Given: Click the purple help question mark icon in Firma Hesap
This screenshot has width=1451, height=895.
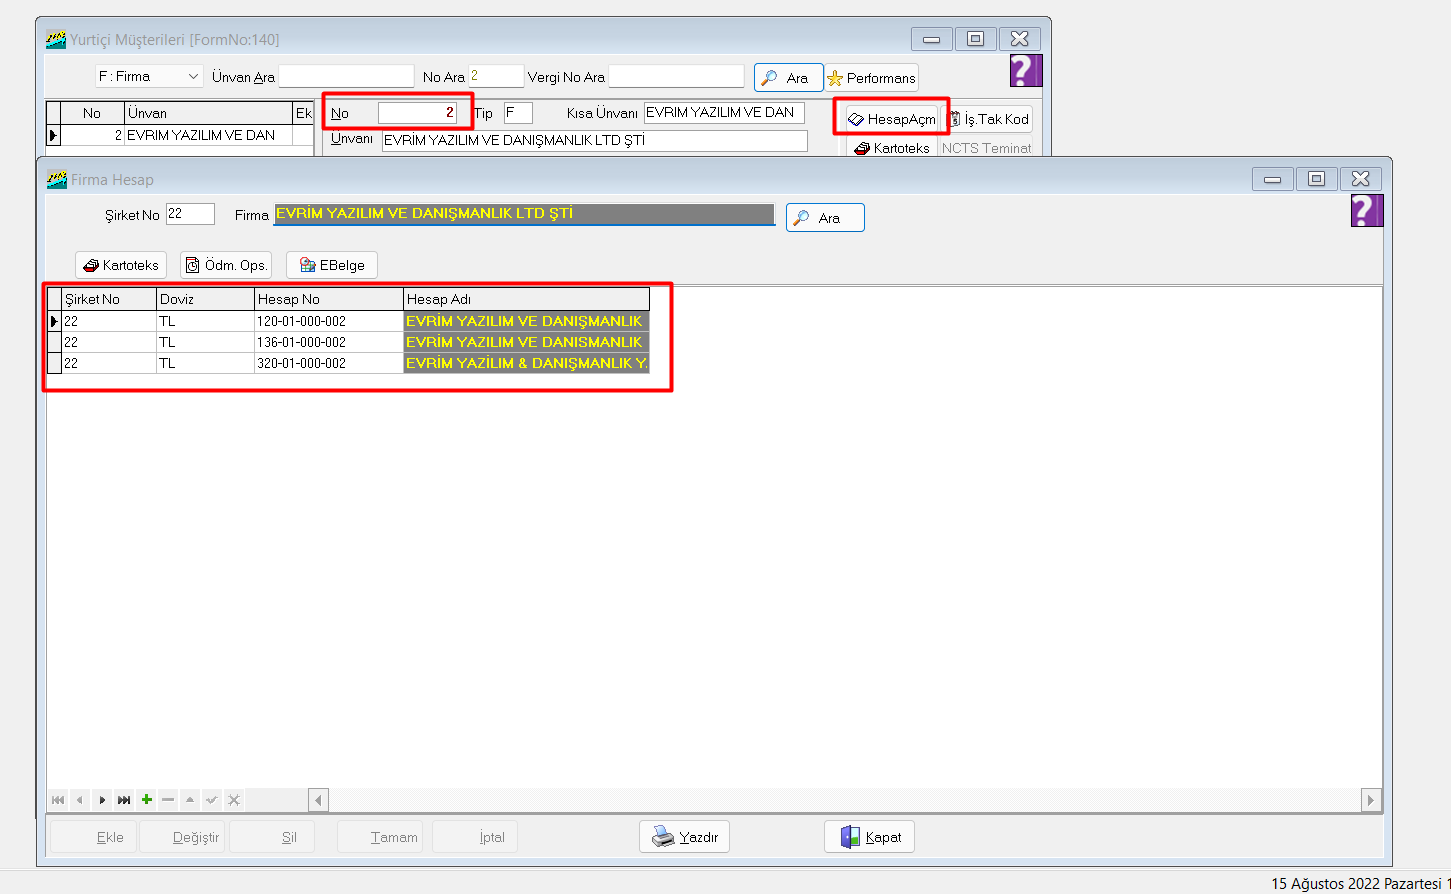Looking at the screenshot, I should [x=1366, y=211].
